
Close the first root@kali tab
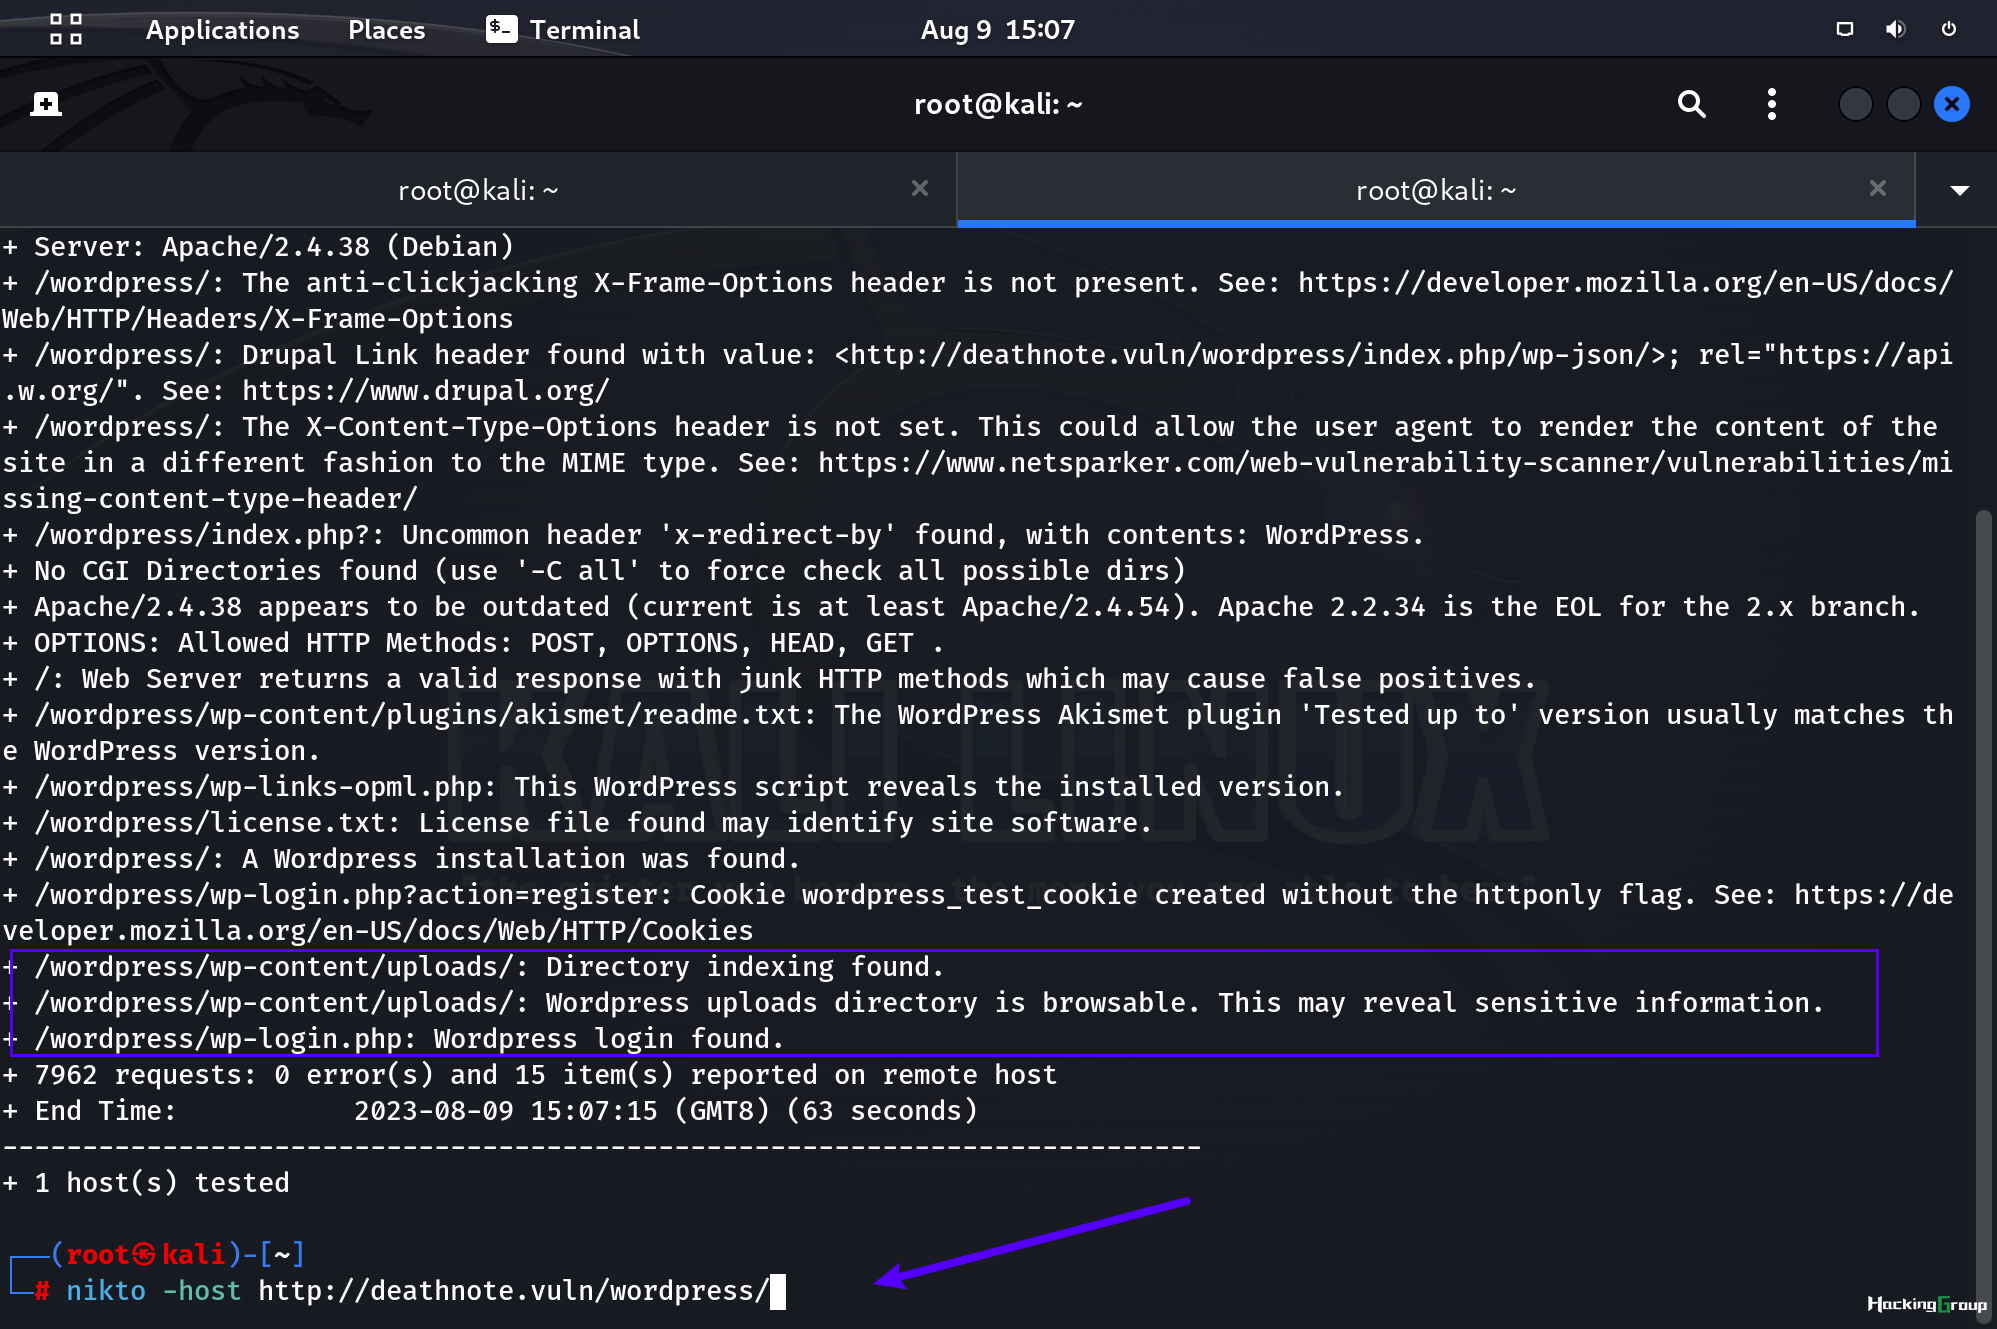pyautogui.click(x=920, y=188)
